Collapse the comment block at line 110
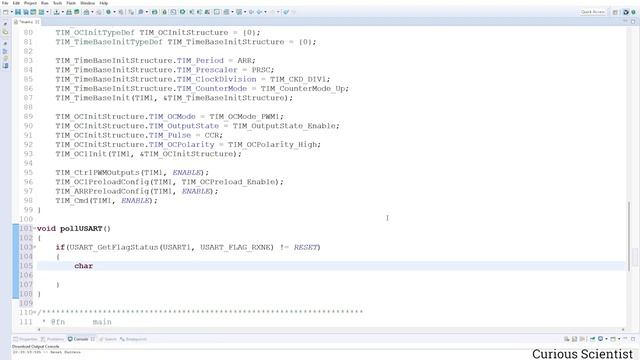640x360 pixels. tap(34, 313)
